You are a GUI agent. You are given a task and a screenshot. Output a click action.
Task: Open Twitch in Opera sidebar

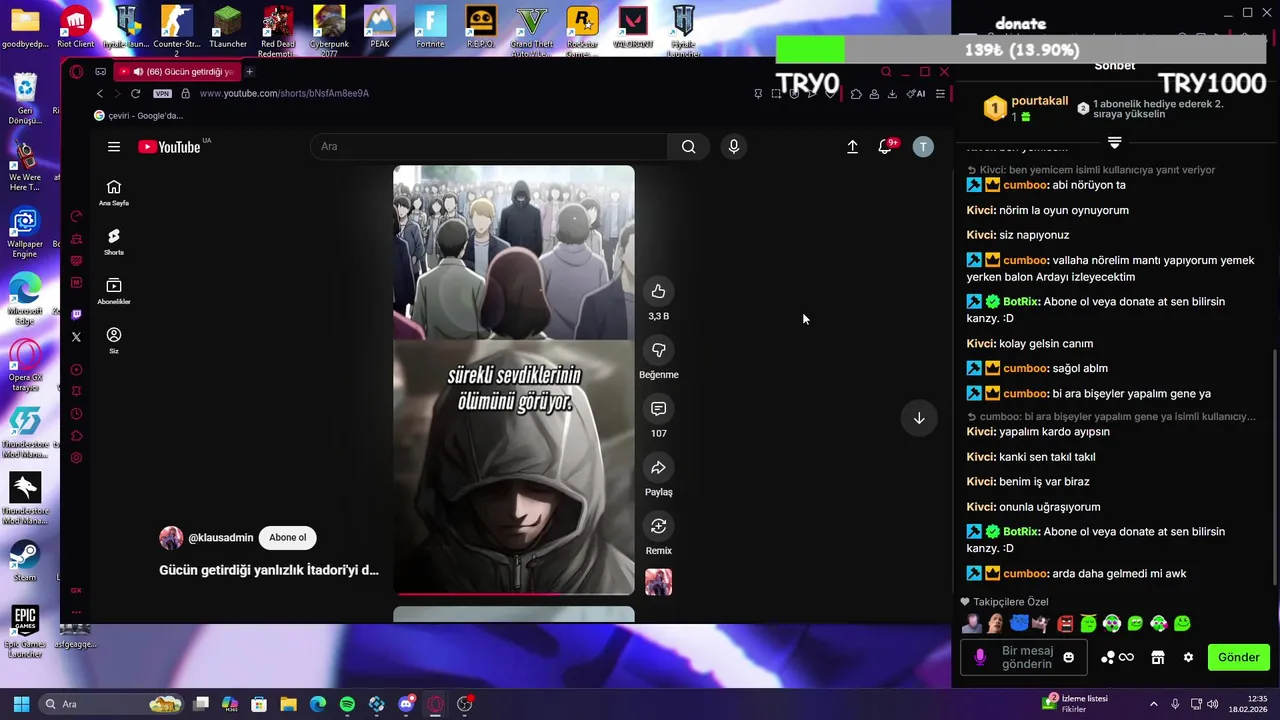[x=76, y=315]
